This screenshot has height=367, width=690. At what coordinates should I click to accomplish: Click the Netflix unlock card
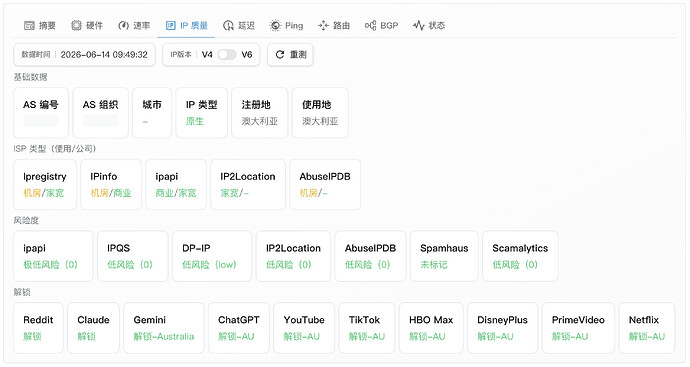click(647, 328)
